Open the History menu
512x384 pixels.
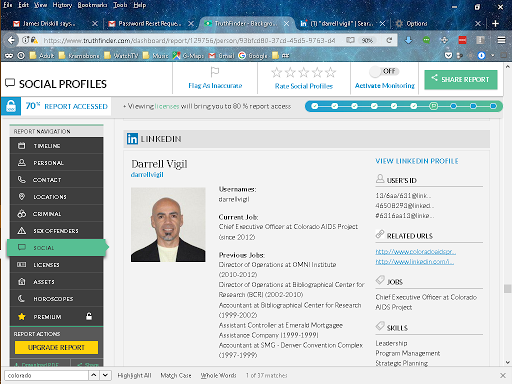pyautogui.click(x=62, y=5)
